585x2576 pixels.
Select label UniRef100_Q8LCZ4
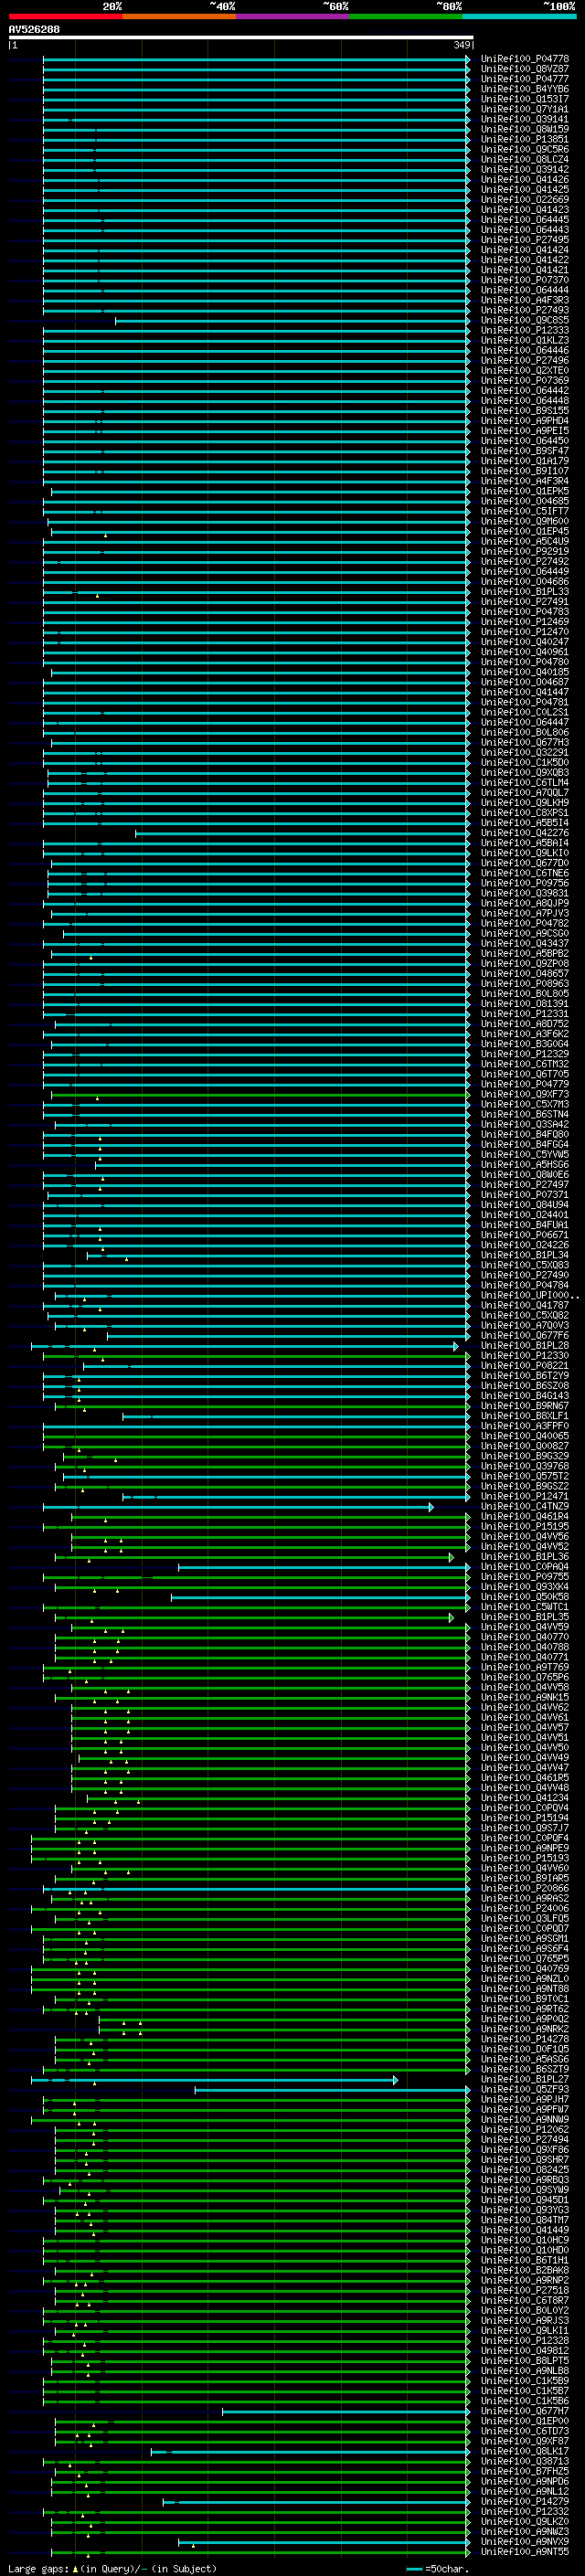click(525, 160)
